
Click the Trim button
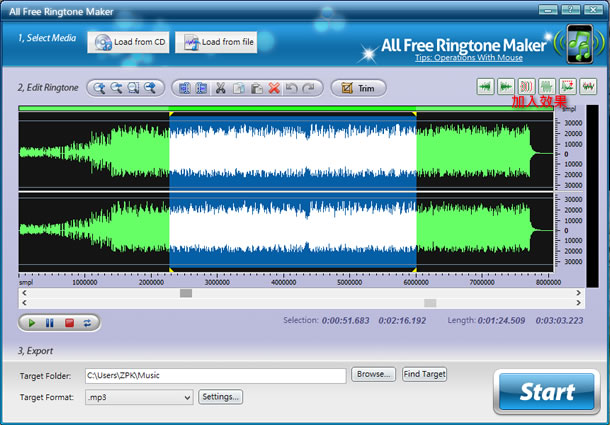[x=358, y=88]
